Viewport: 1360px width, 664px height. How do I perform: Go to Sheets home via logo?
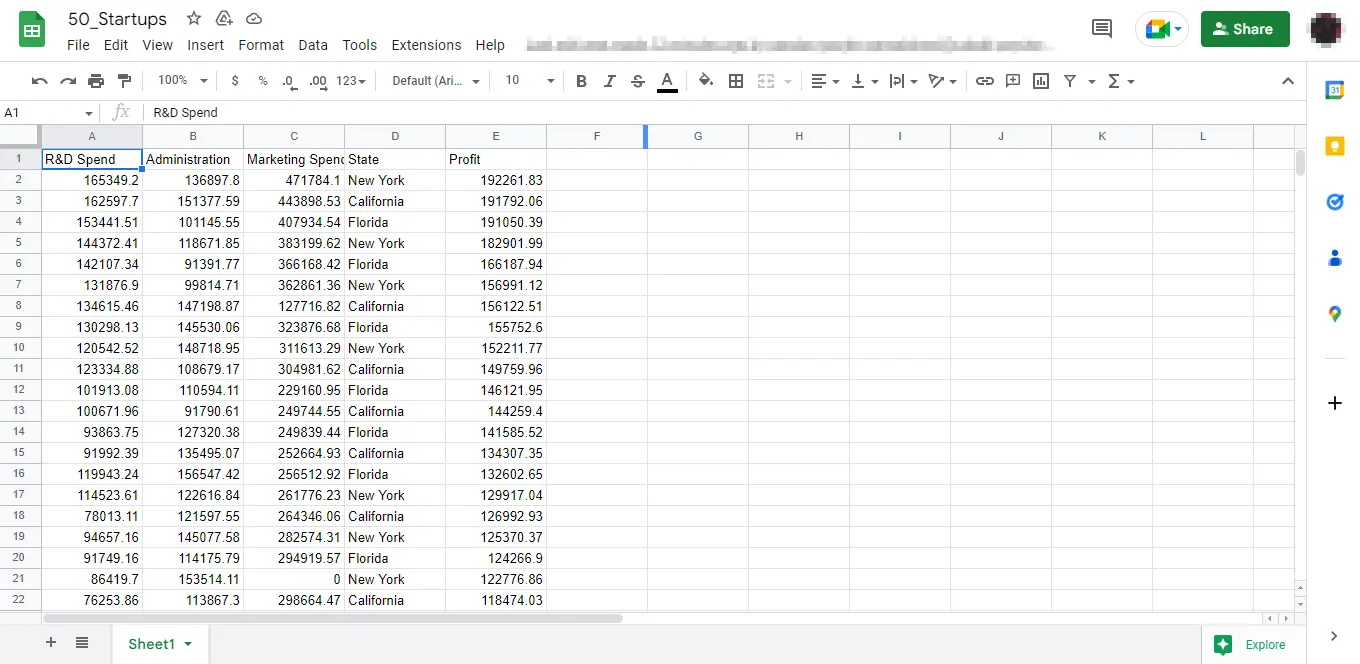click(32, 30)
